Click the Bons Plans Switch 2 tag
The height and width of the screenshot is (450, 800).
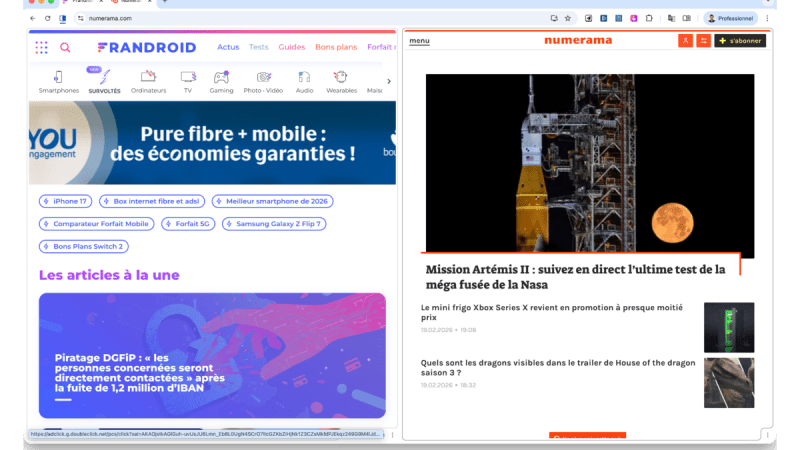84,246
